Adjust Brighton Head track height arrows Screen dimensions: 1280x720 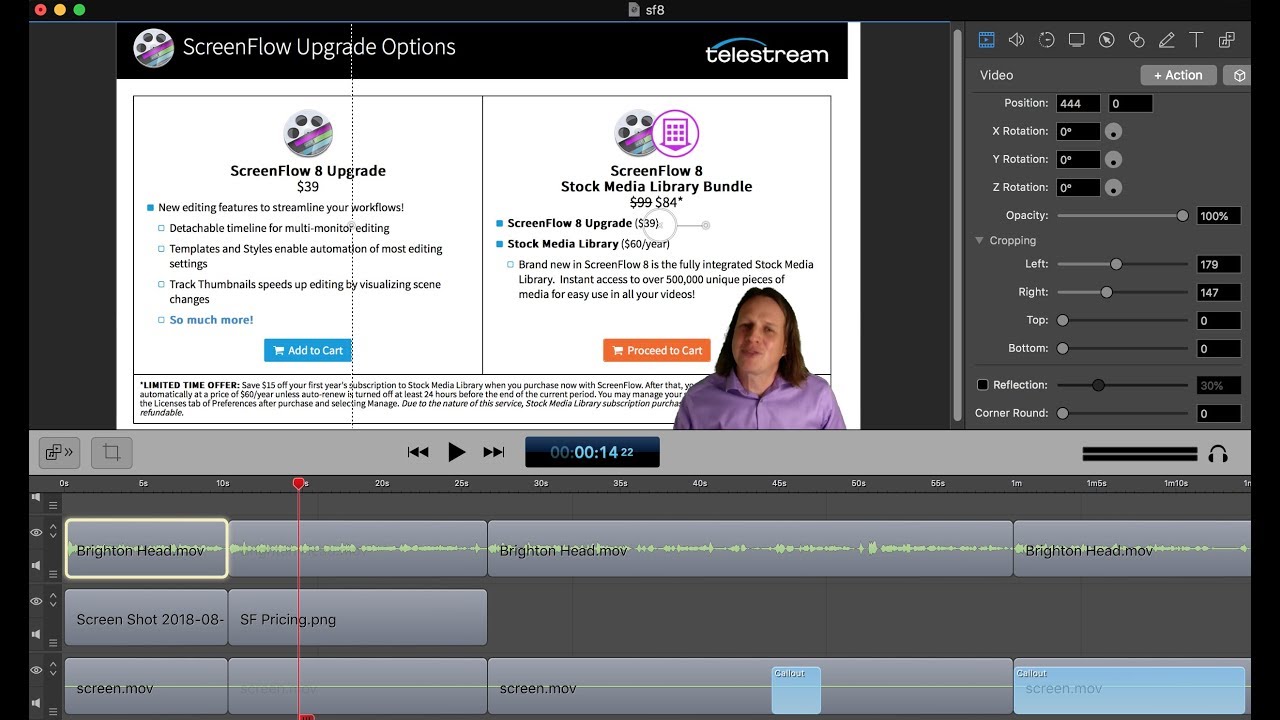(x=54, y=532)
